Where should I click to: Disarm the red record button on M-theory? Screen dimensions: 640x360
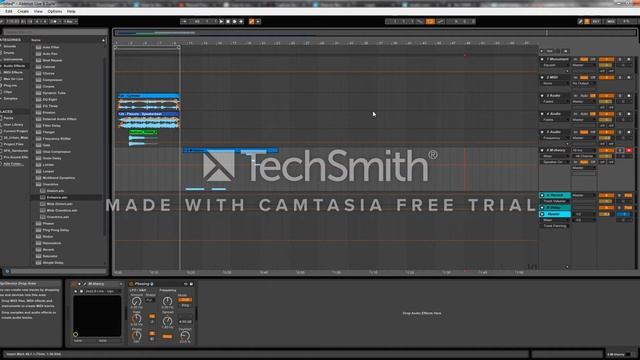629,150
